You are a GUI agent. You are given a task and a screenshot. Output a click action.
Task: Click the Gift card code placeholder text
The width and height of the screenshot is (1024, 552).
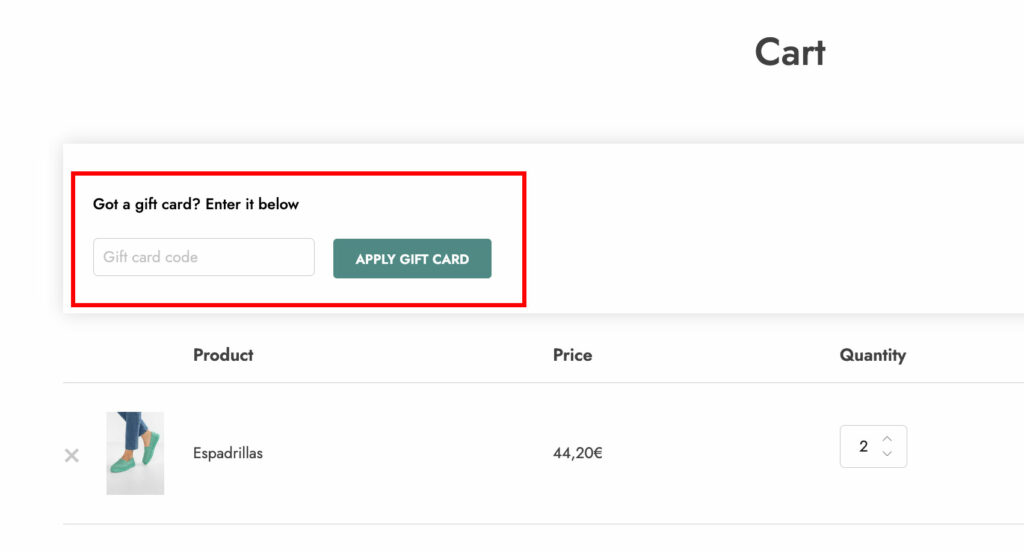(150, 257)
